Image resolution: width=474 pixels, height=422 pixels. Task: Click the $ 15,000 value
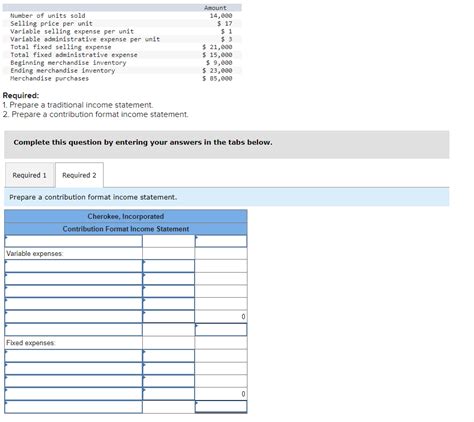[x=217, y=55]
